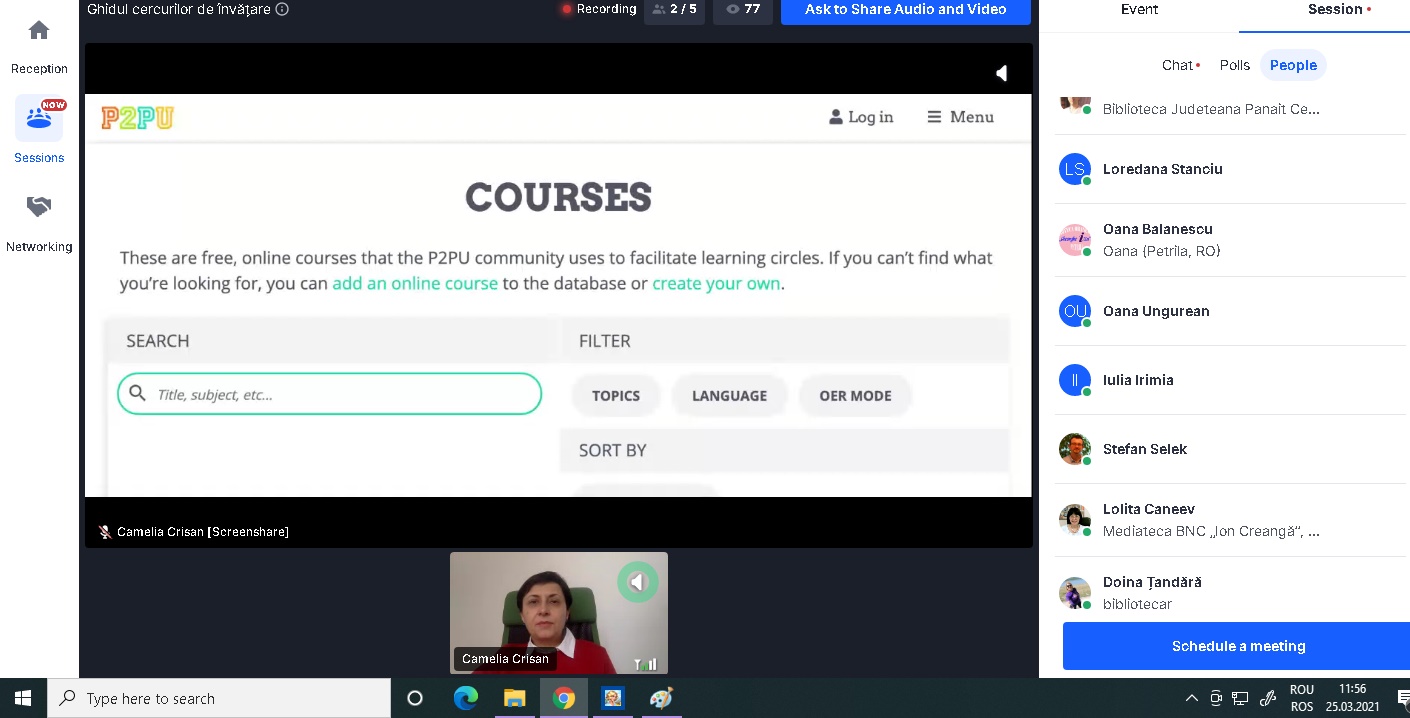Open the Sessions sidebar icon
The height and width of the screenshot is (718, 1410).
click(x=39, y=119)
